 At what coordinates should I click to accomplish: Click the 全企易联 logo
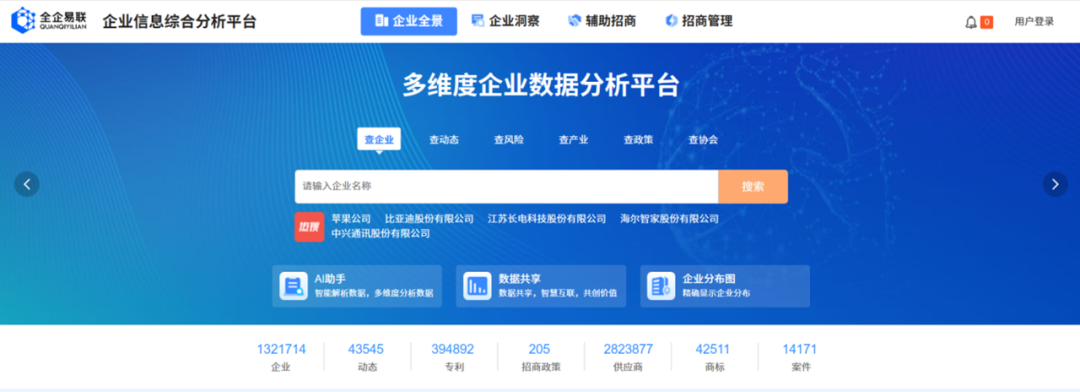click(49, 21)
